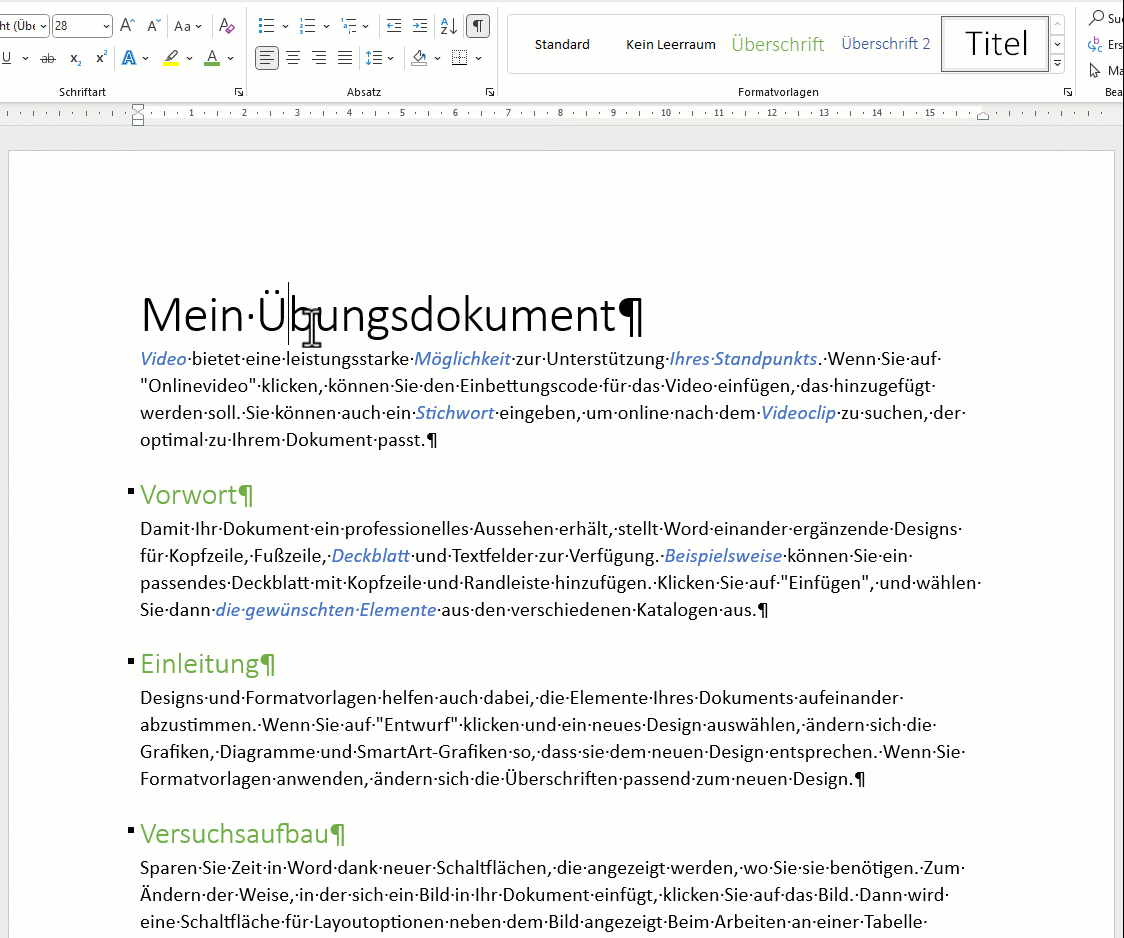Viewport: 1124px width, 938px height.
Task: Toggle strikethrough formatting
Action: [48, 58]
